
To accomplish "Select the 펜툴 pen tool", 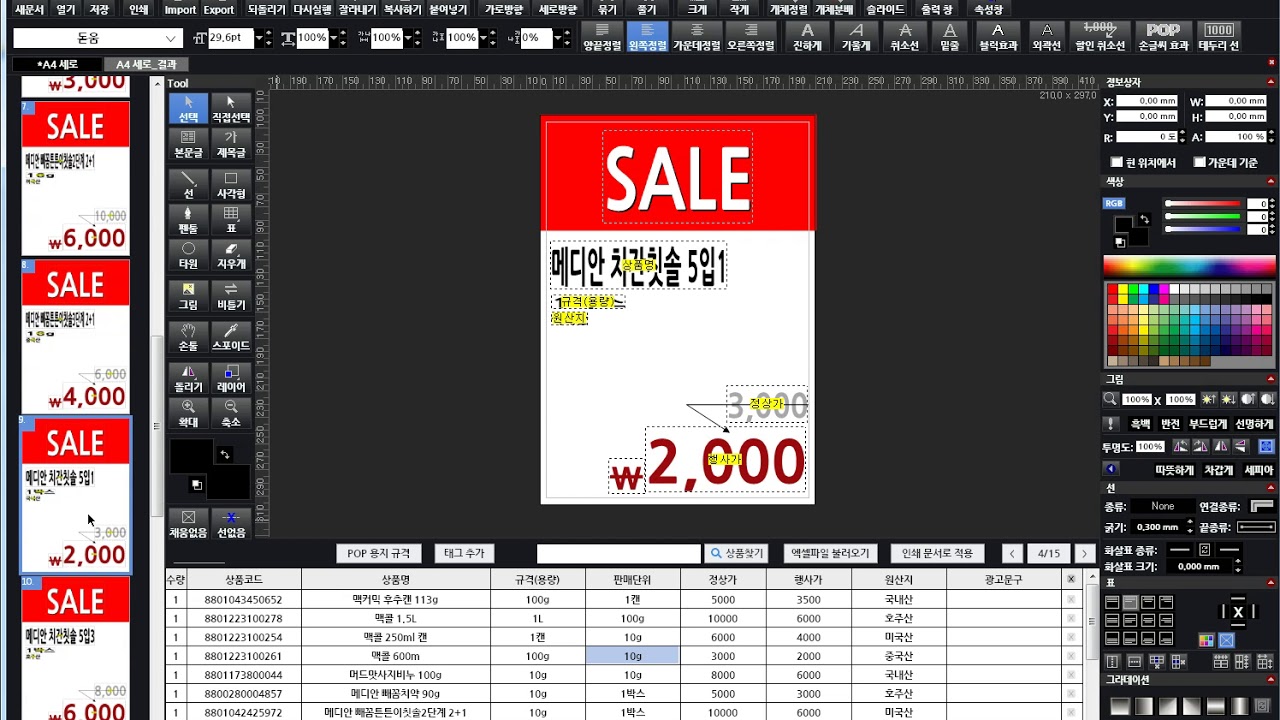I will tap(188, 220).
